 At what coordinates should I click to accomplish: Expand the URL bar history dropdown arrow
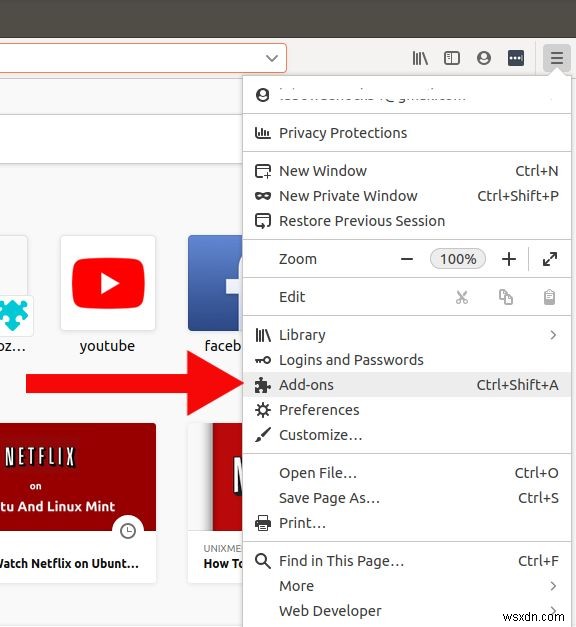[272, 58]
